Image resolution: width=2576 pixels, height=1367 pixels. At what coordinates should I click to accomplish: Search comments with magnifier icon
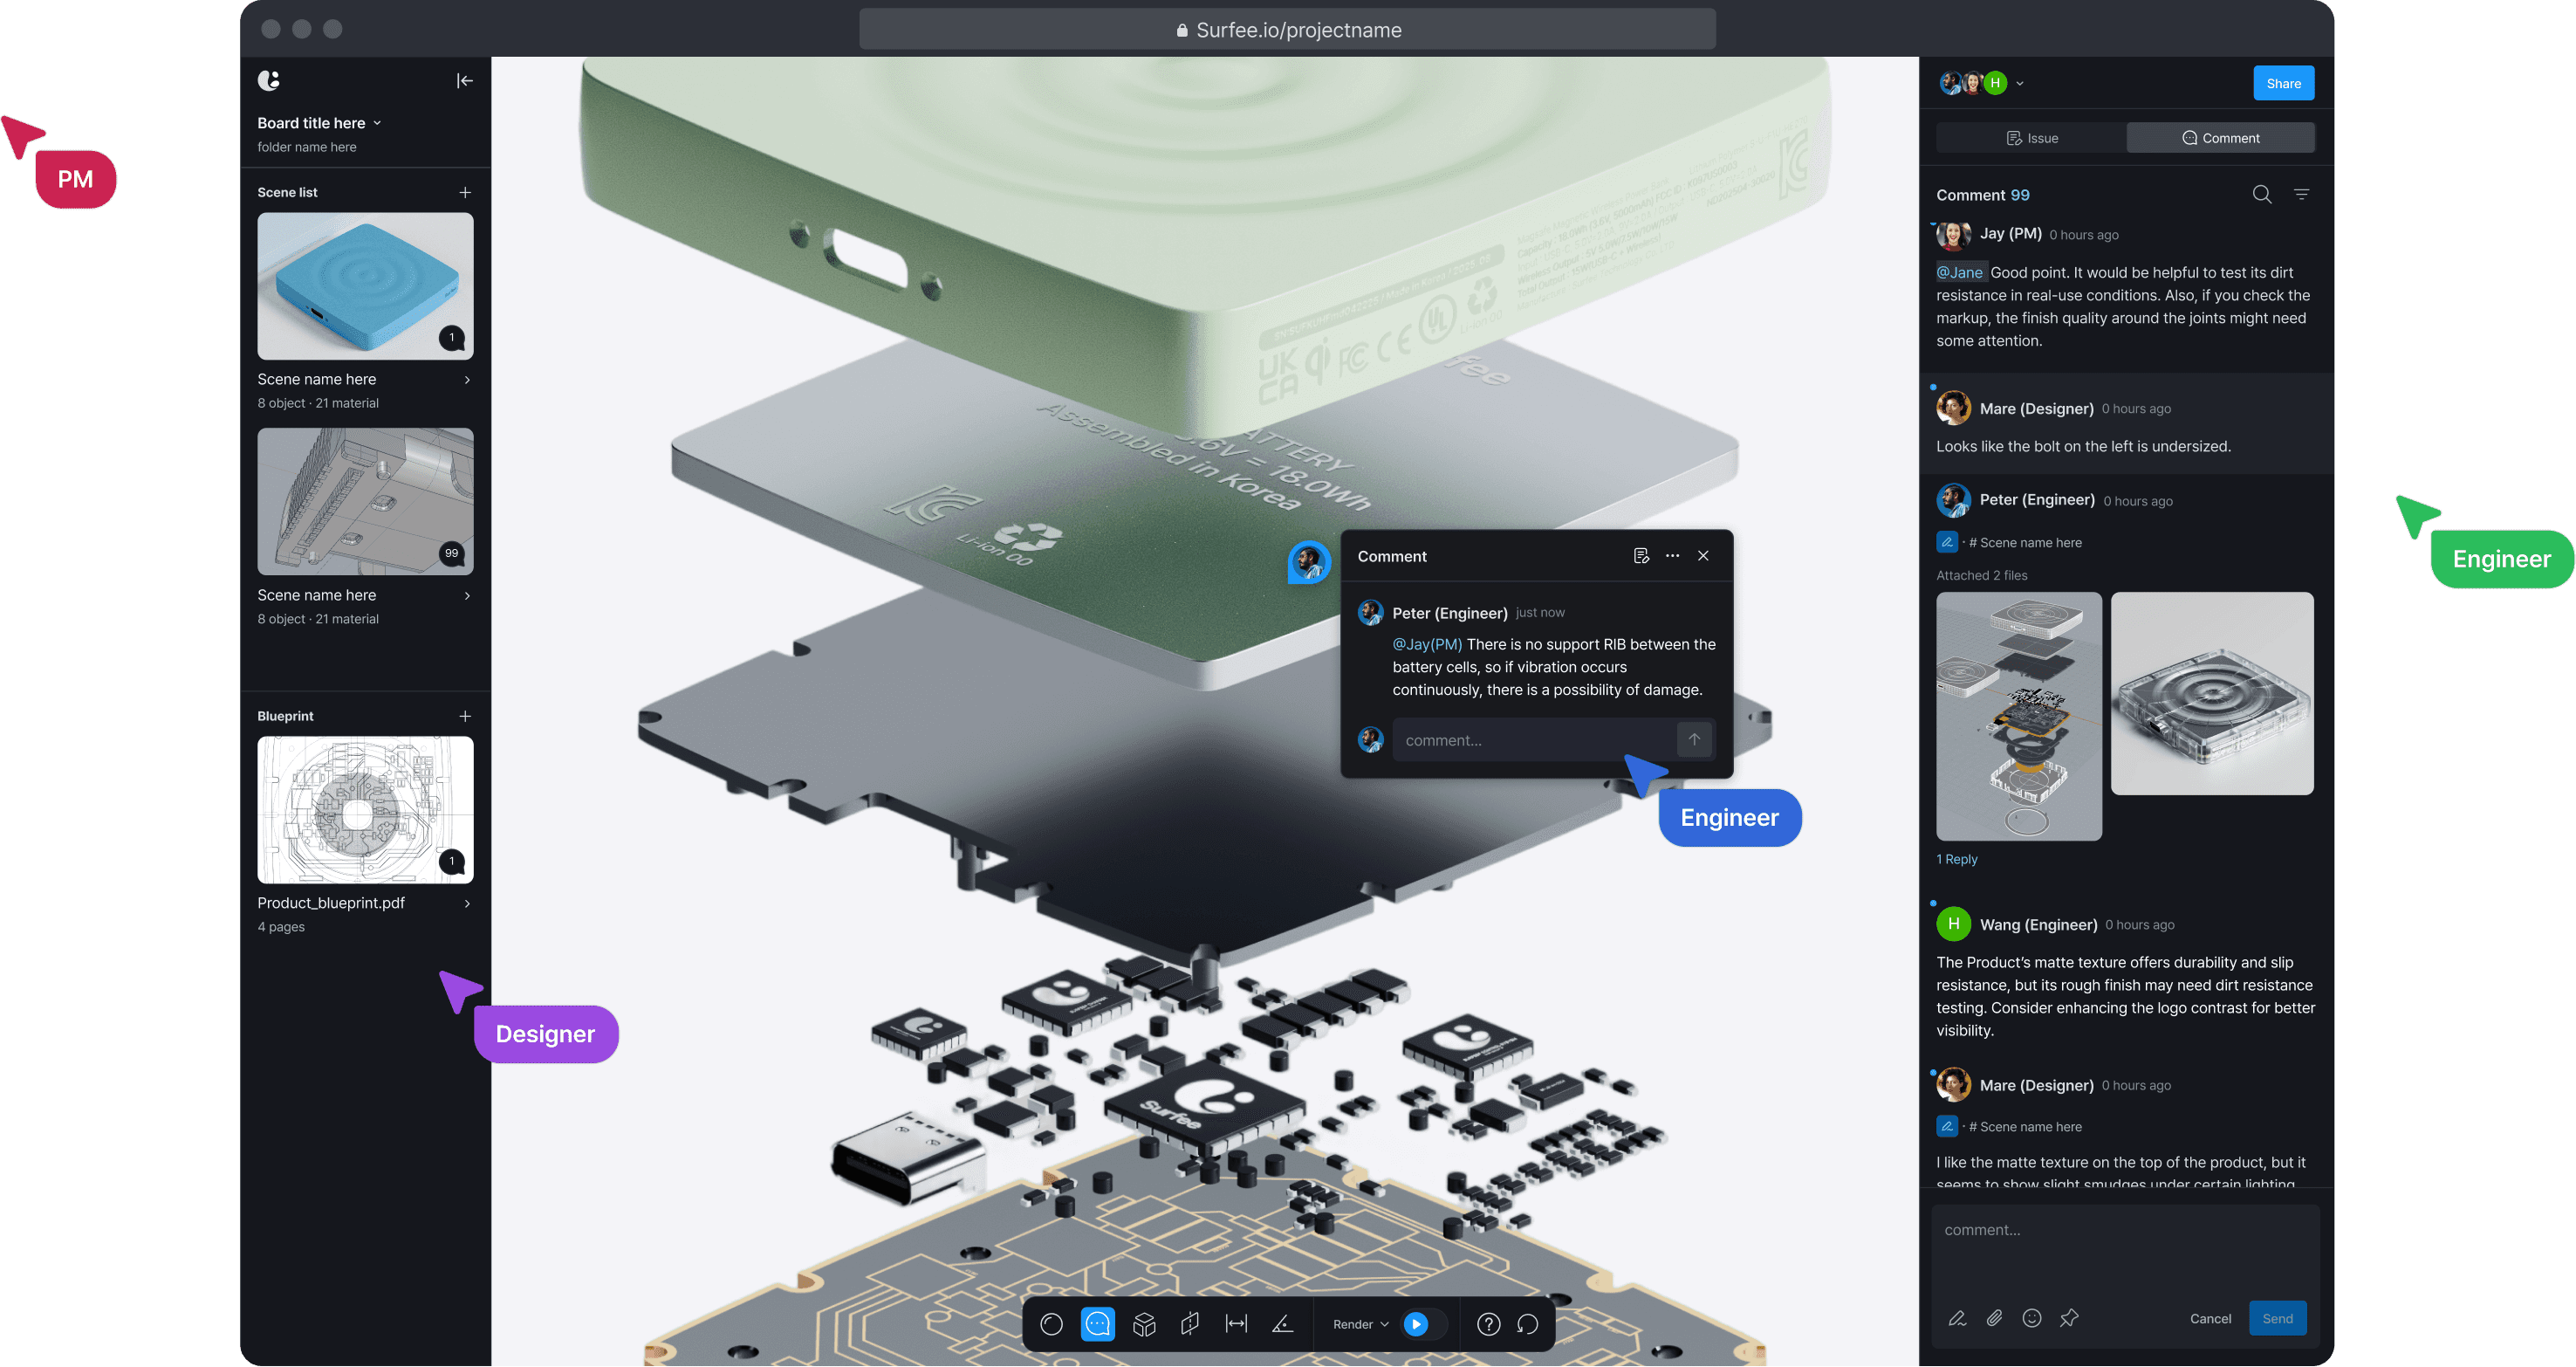coord(2261,194)
